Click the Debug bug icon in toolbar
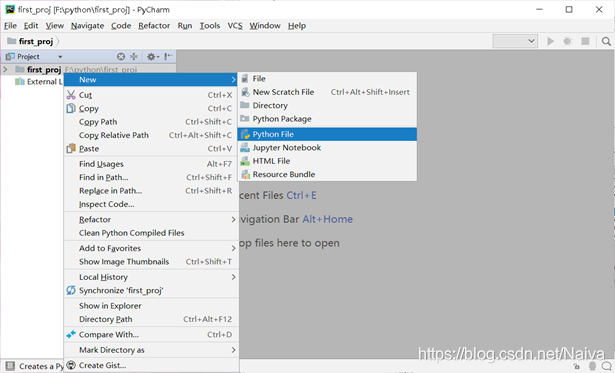Image resolution: width=615 pixels, height=373 pixels. 568,41
